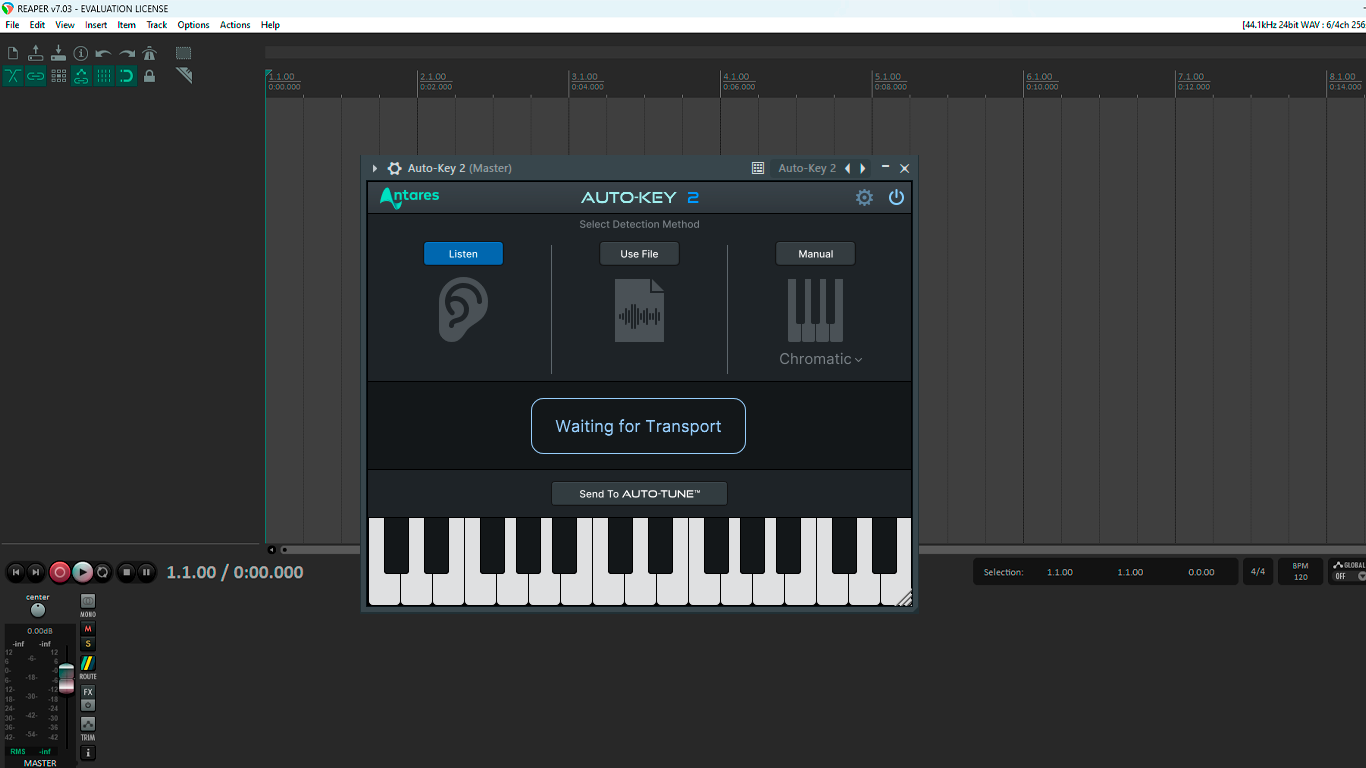Click the Manual detection button
Image resolution: width=1366 pixels, height=768 pixels.
tap(815, 254)
